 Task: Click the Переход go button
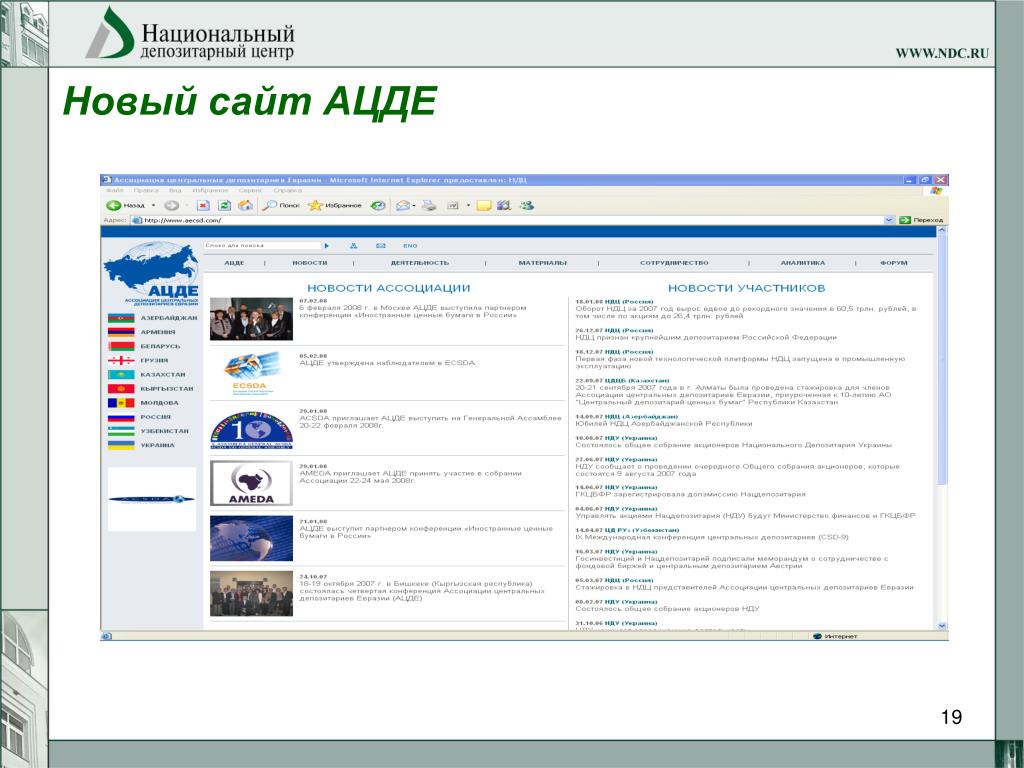pos(921,220)
